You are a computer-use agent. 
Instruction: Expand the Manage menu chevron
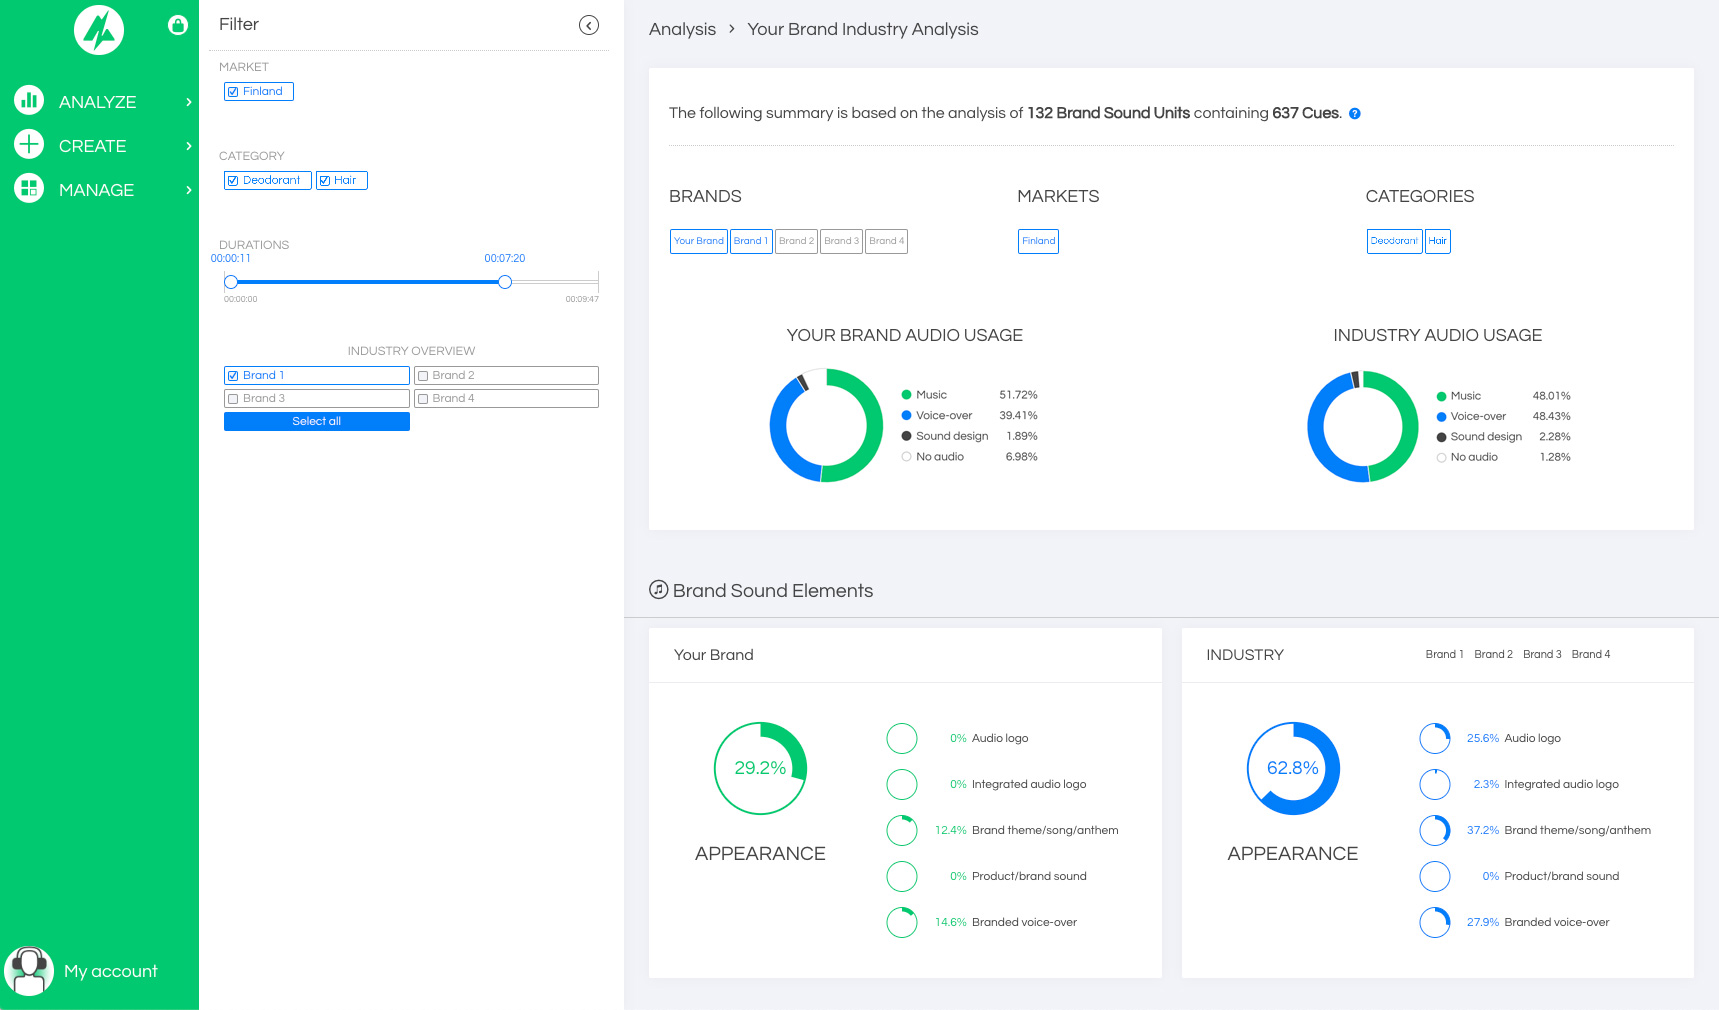[x=189, y=190]
